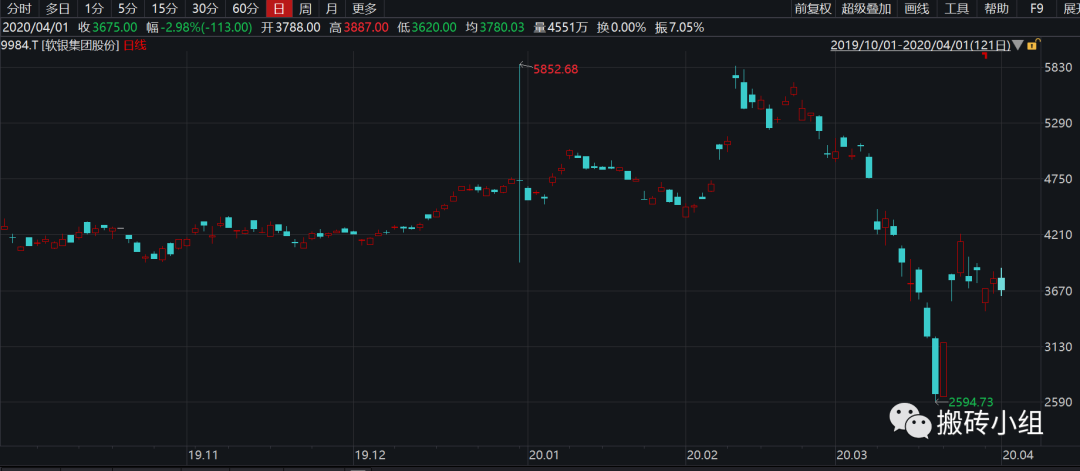Click the turnover value 换0.00%
Screen dimensions: 1080x471
621,28
